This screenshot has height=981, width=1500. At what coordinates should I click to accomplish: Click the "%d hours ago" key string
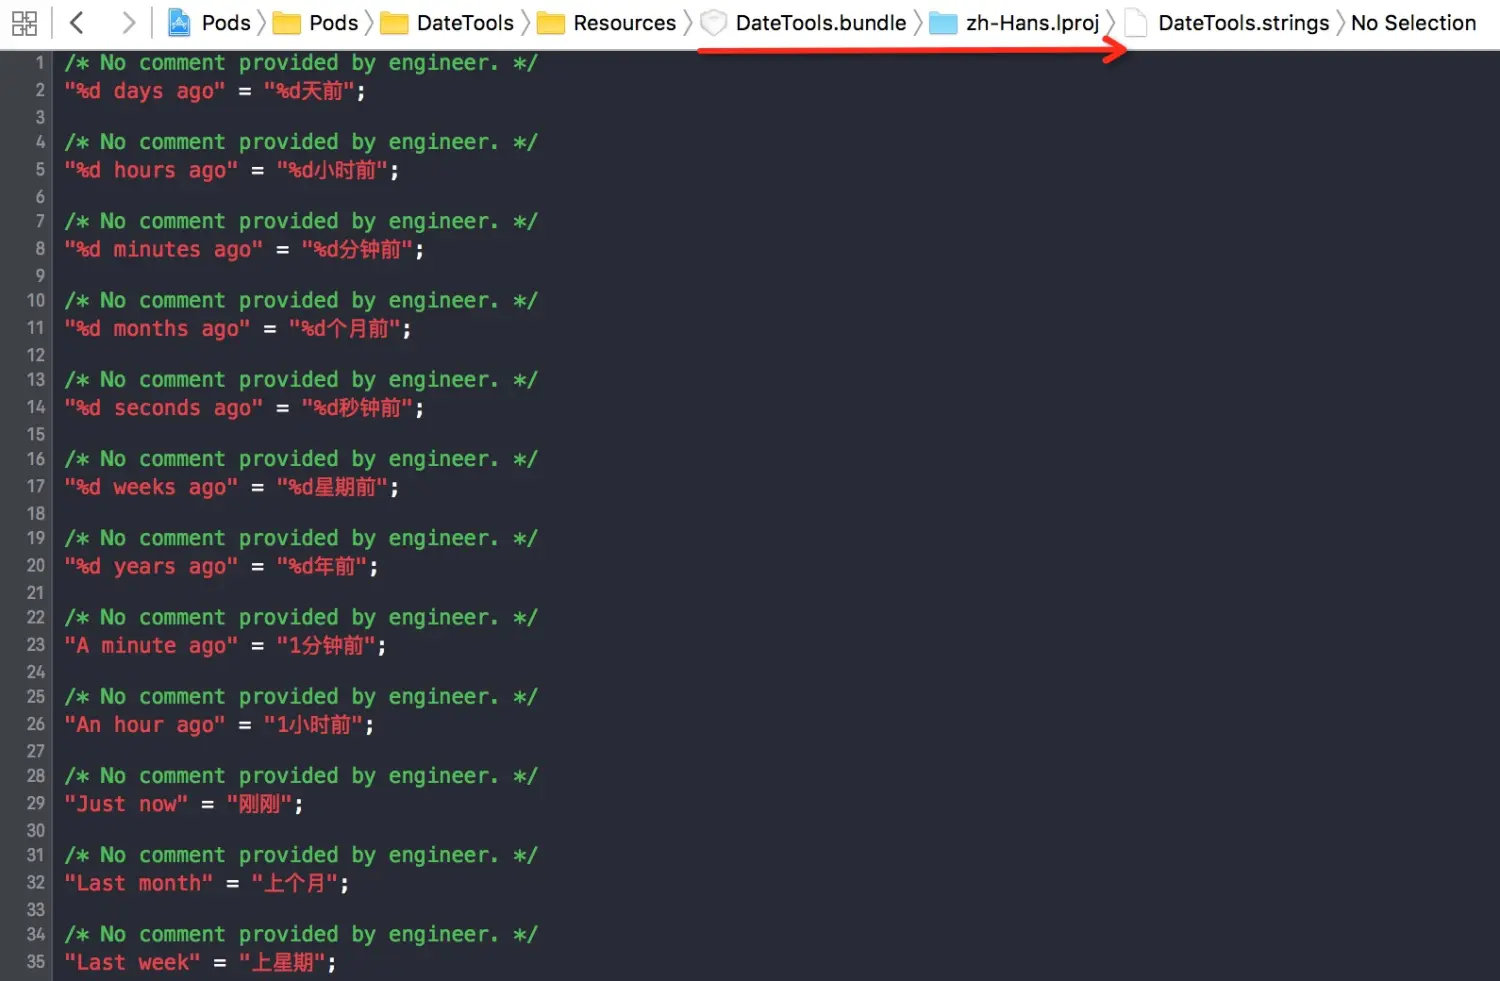151,170
